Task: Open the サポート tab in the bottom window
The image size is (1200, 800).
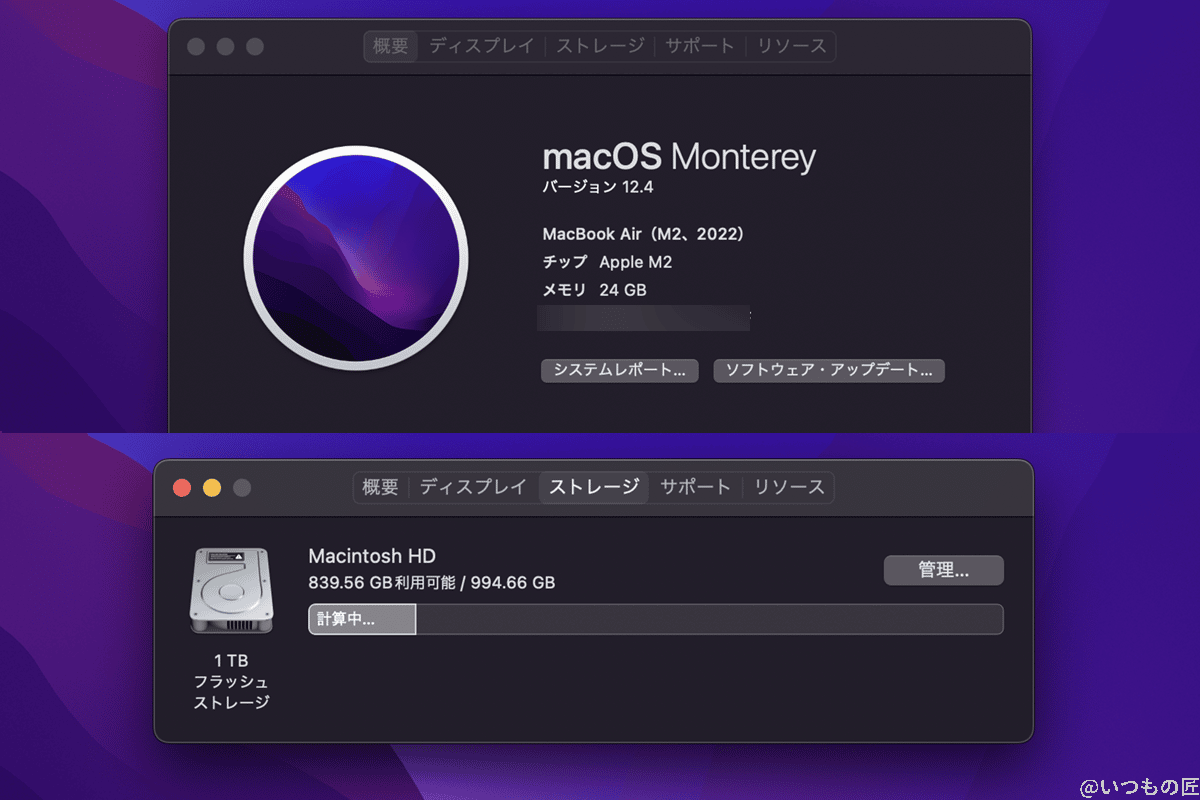Action: (x=695, y=487)
